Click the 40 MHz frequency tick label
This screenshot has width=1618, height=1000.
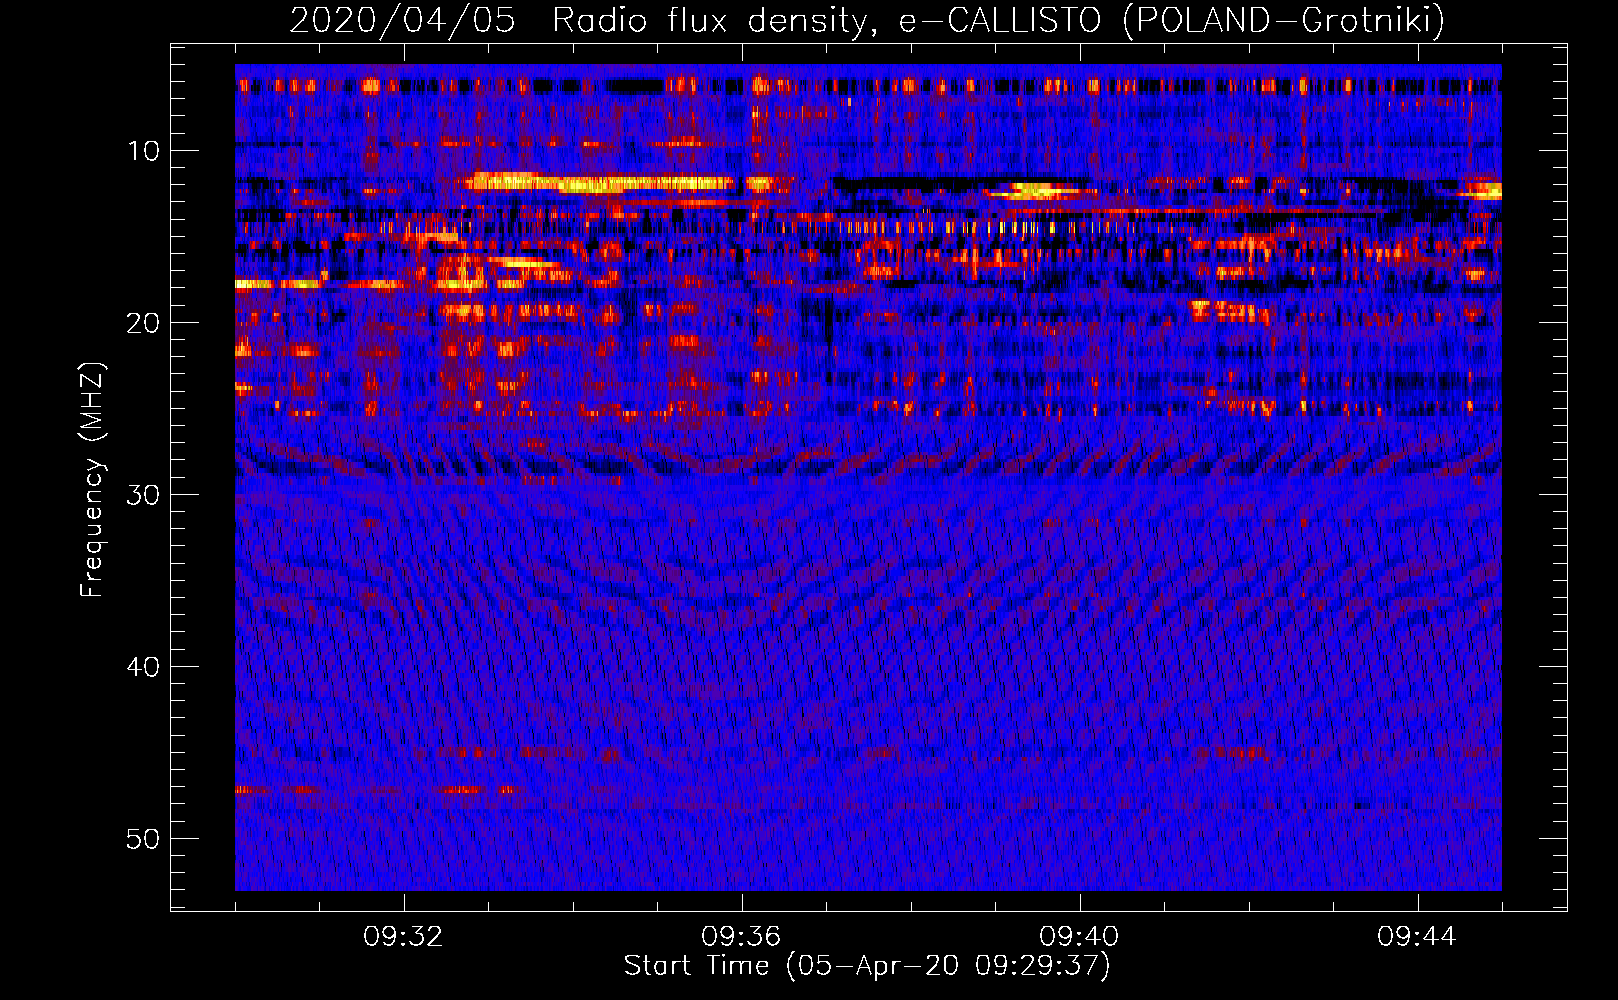(x=144, y=667)
